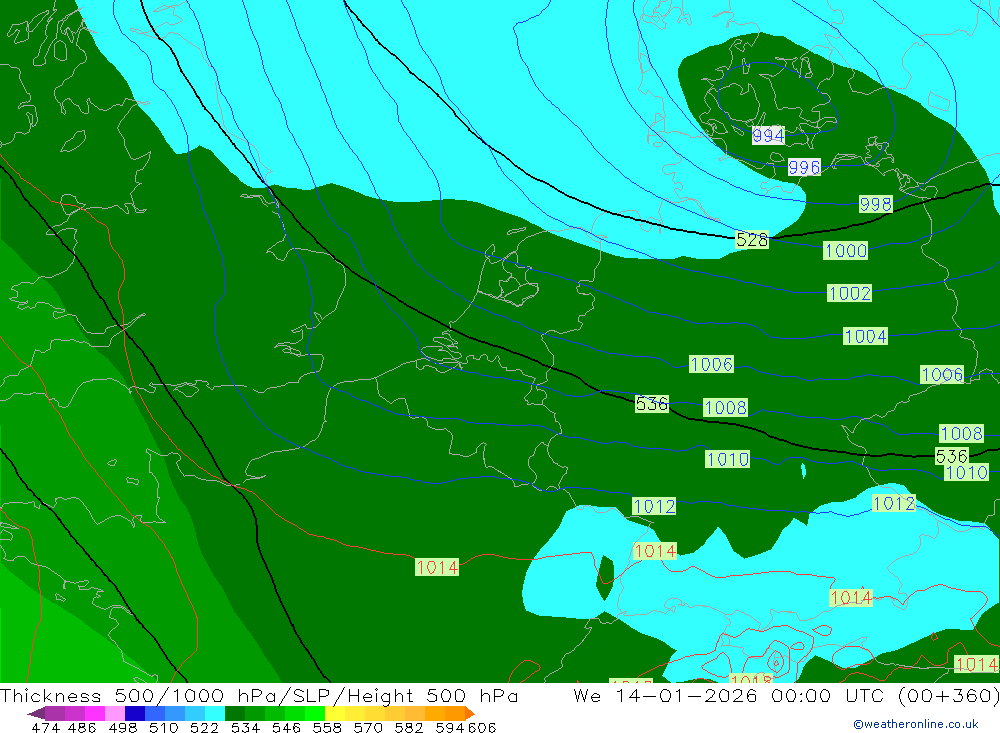The image size is (1000, 733).
Task: Click legend value 570
Action: [x=367, y=727]
